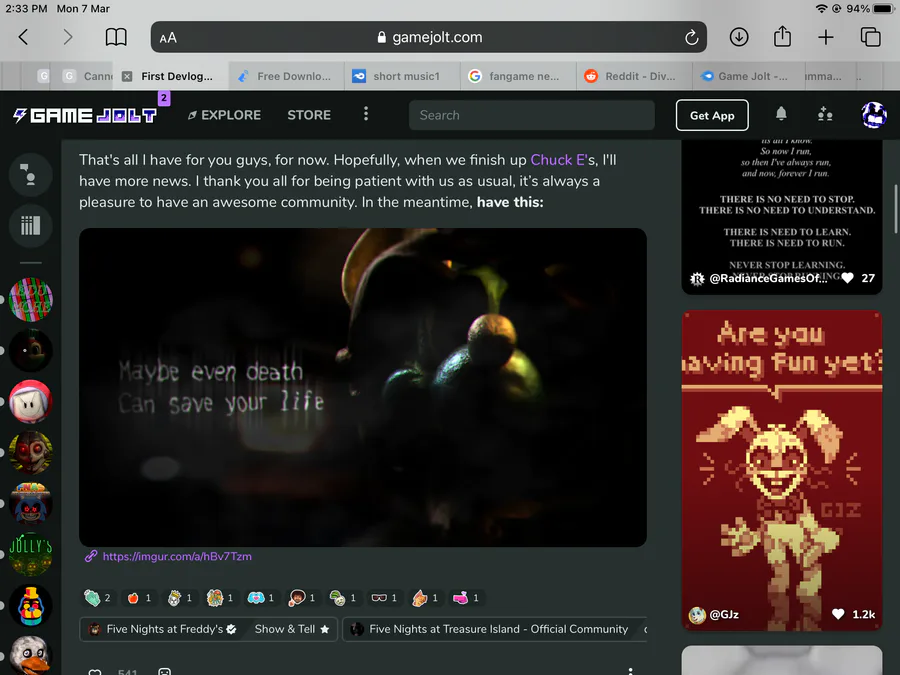The height and width of the screenshot is (675, 900).
Task: Open the STORE page
Action: [x=309, y=115]
